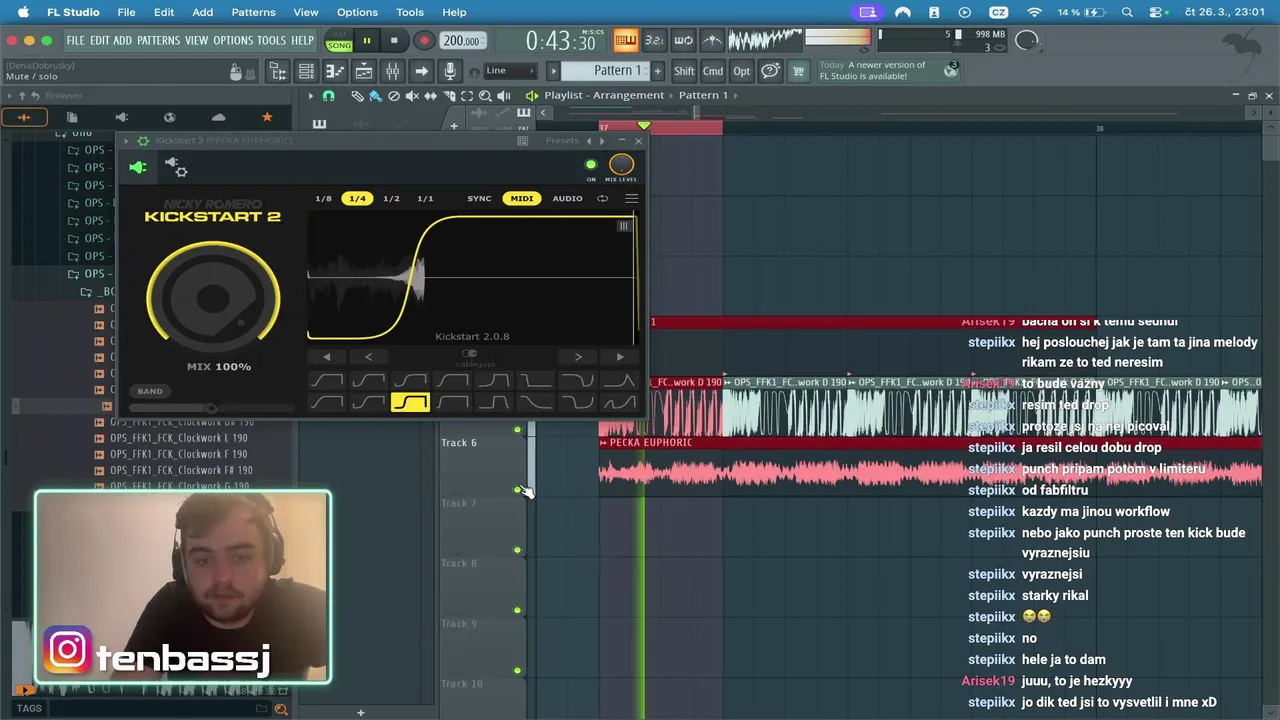Open Help in macOS menu bar
The image size is (1280, 720).
click(454, 12)
